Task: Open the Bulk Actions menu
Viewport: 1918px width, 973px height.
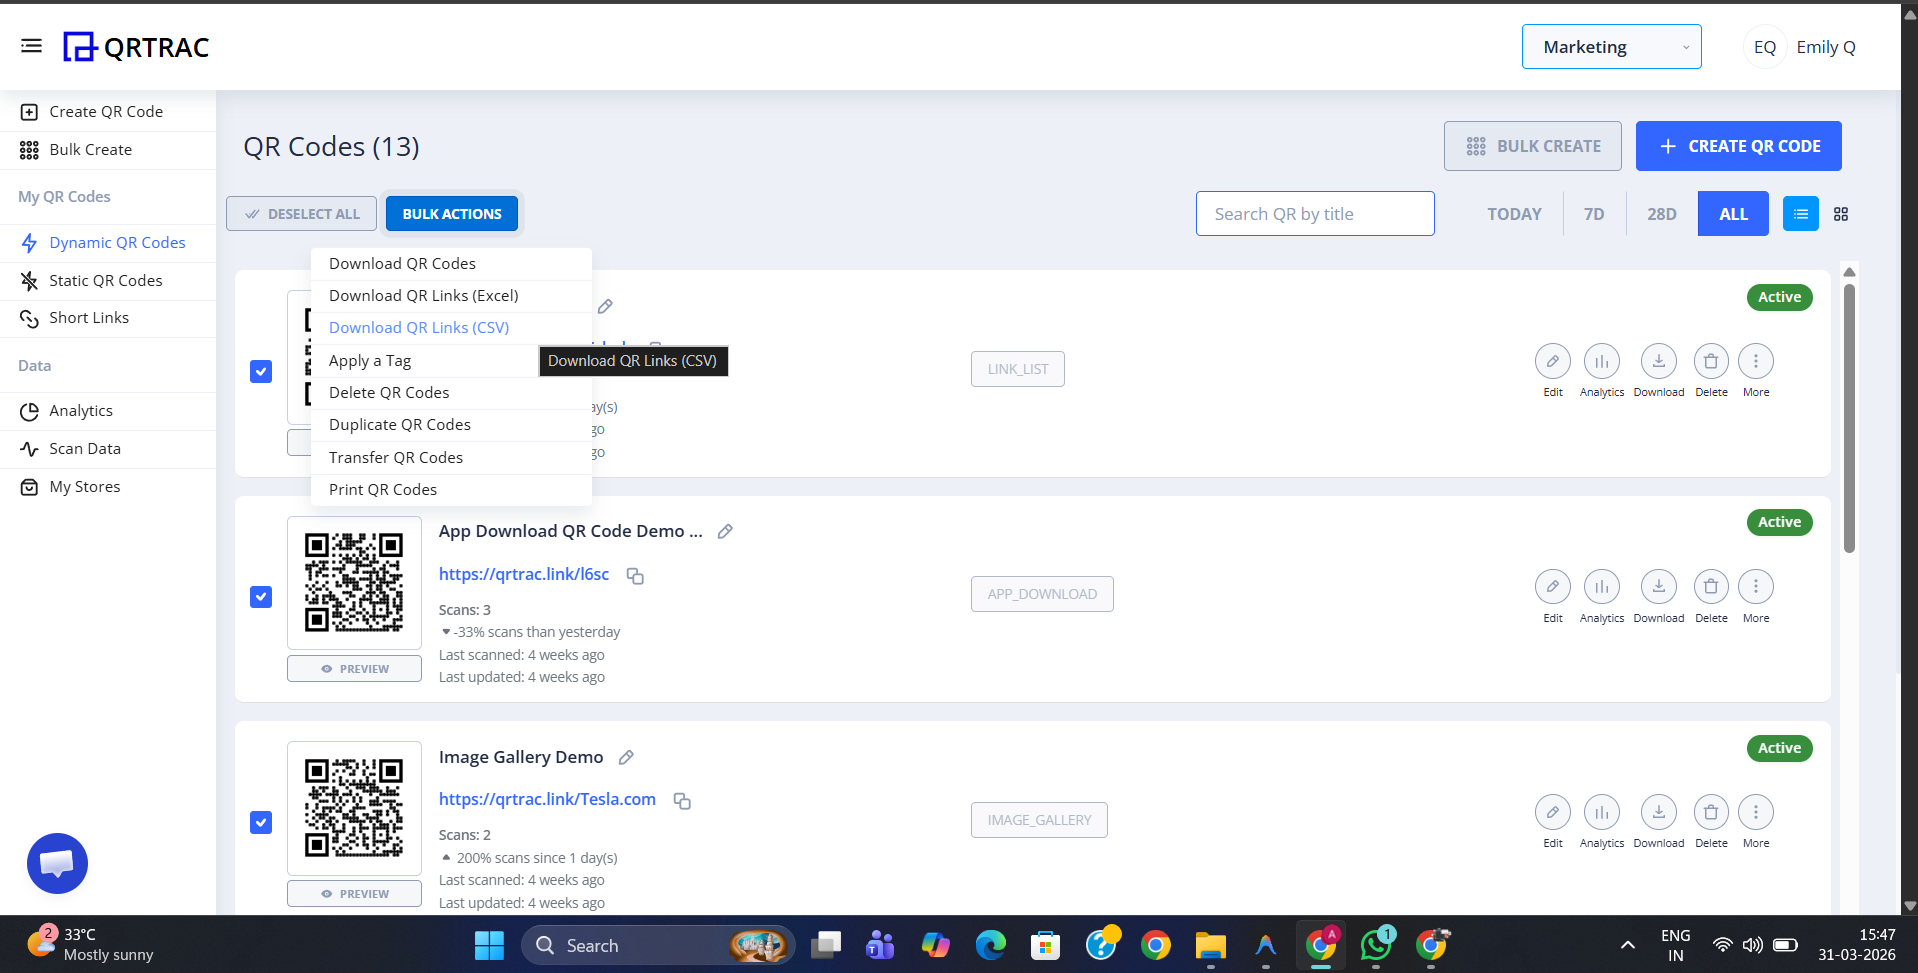Action: coord(451,213)
